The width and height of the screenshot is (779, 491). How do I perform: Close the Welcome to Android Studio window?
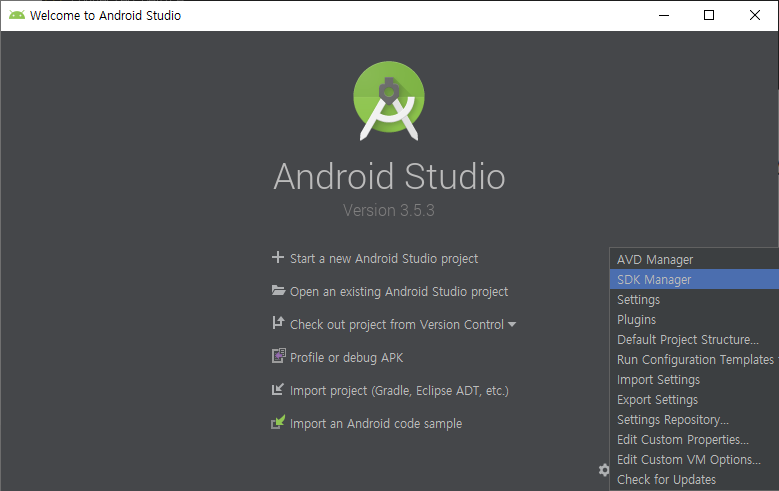755,15
